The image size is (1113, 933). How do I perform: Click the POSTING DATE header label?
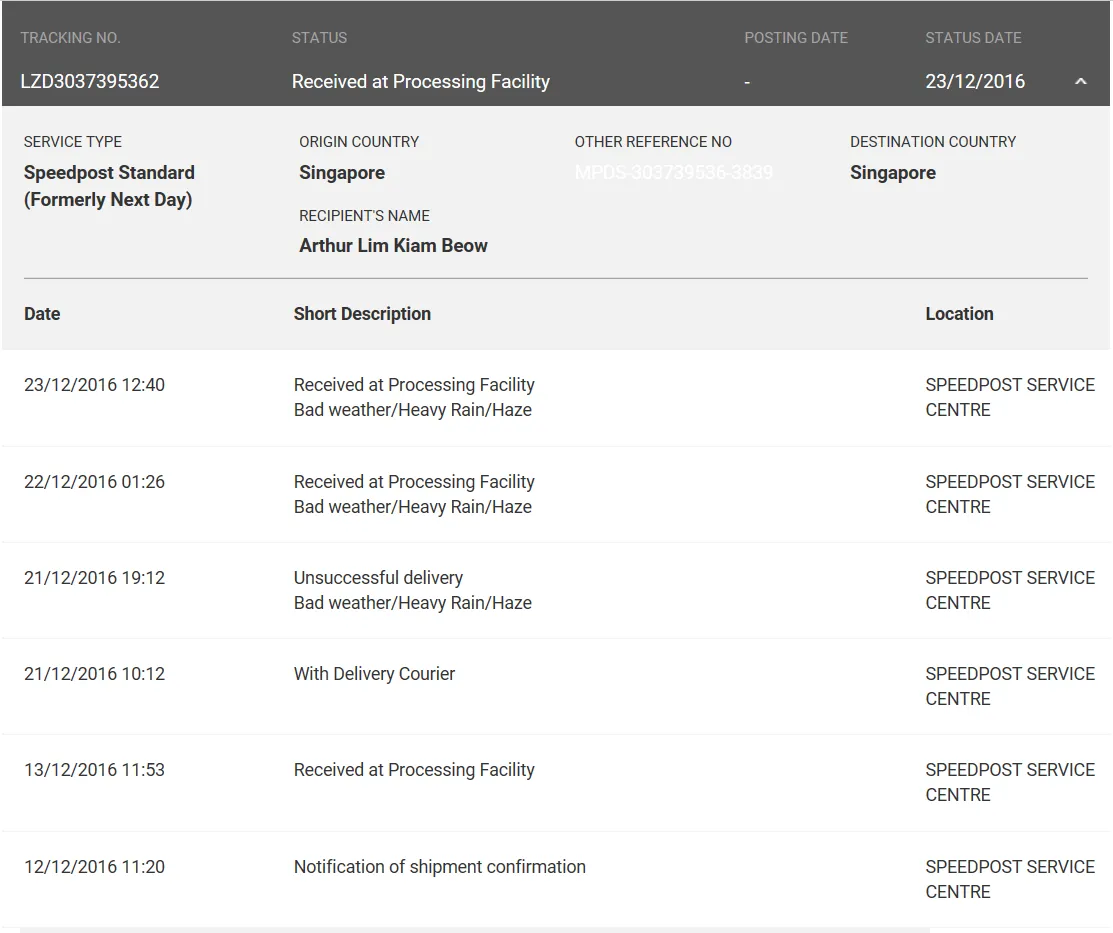[795, 38]
